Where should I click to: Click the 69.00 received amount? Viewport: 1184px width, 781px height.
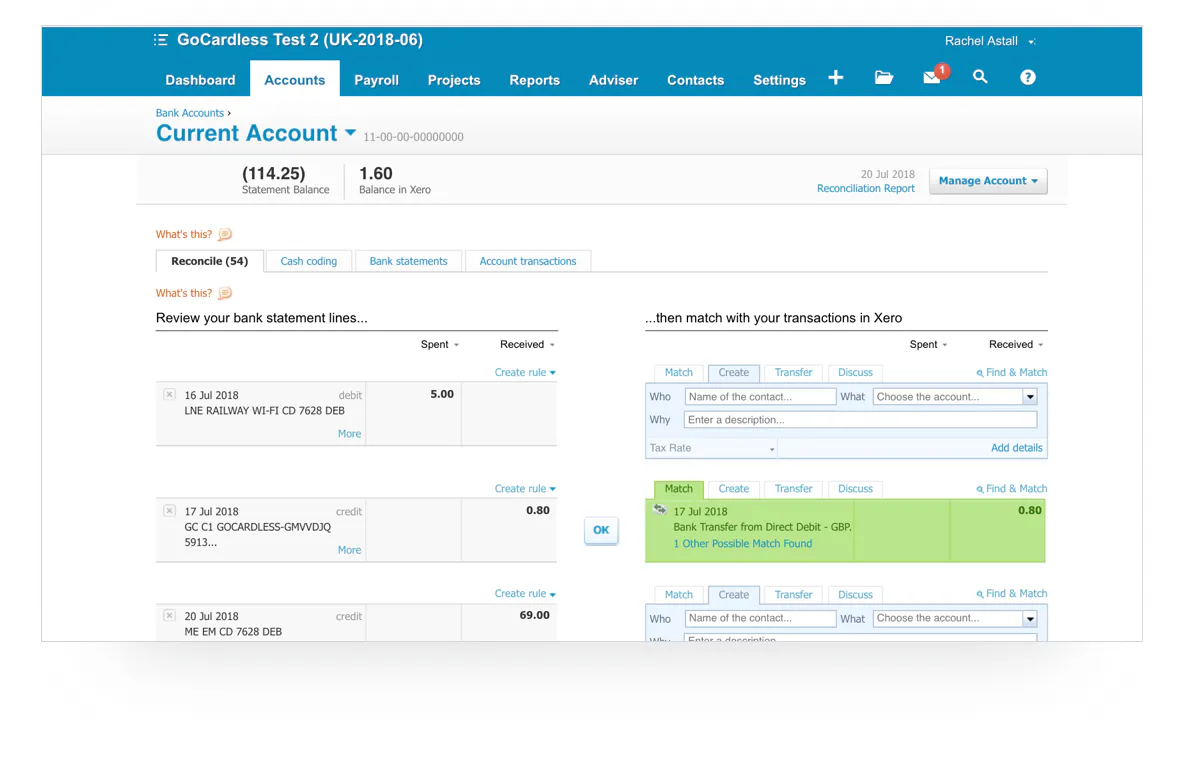[x=535, y=616]
